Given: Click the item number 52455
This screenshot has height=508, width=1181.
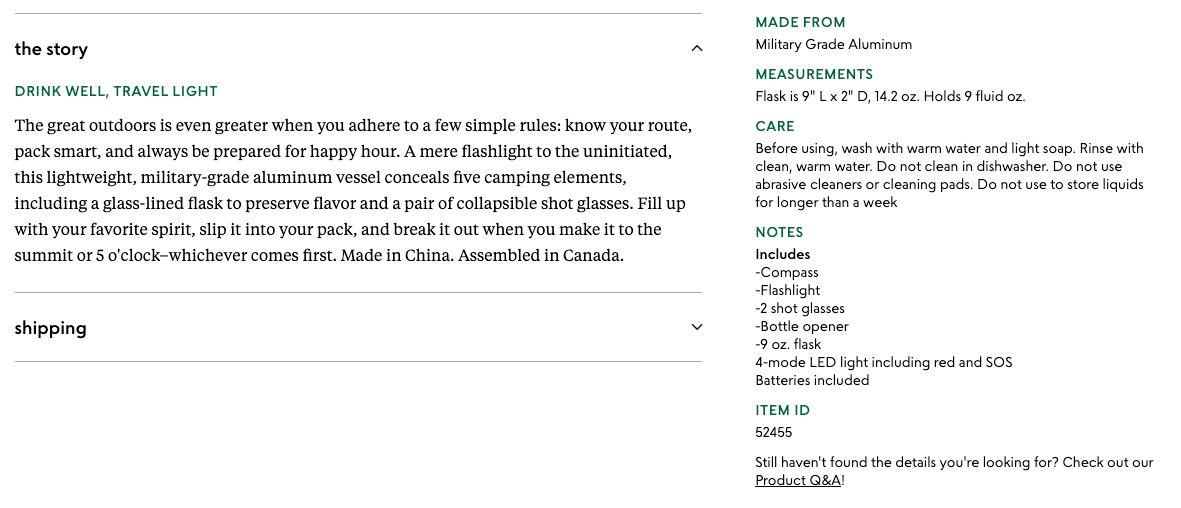Looking at the screenshot, I should click(x=773, y=433).
